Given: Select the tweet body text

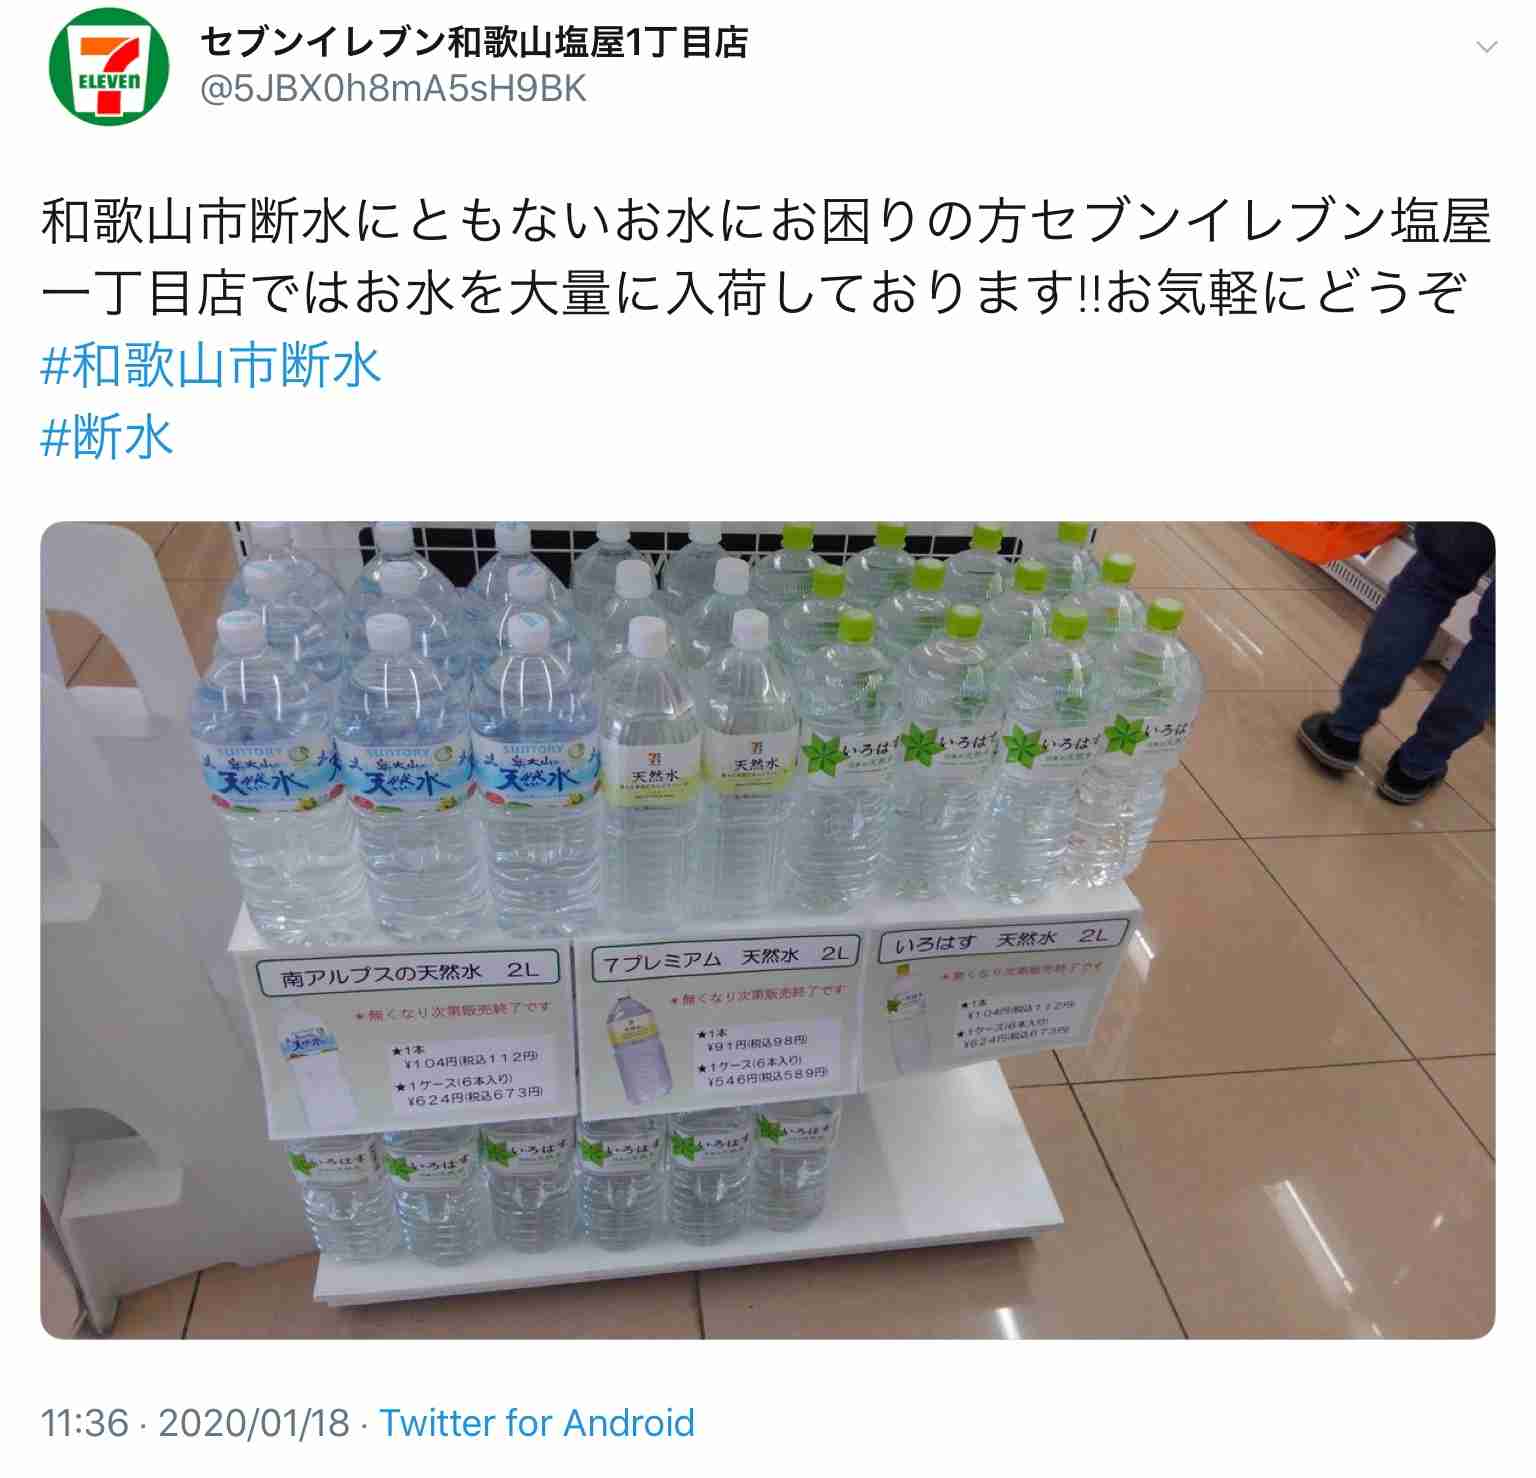Looking at the screenshot, I should pyautogui.click(x=766, y=257).
